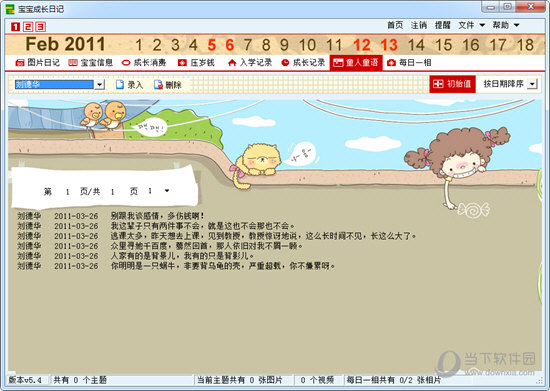Click the 删除 delete document icon

coord(158,85)
